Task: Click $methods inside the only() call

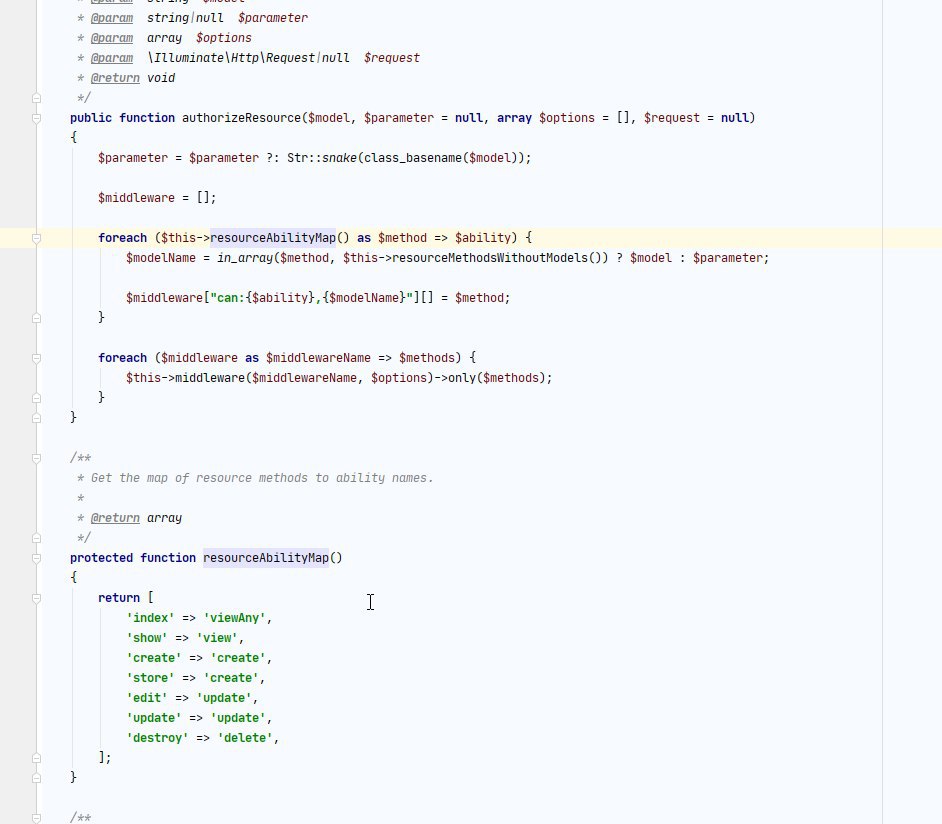Action: point(511,378)
